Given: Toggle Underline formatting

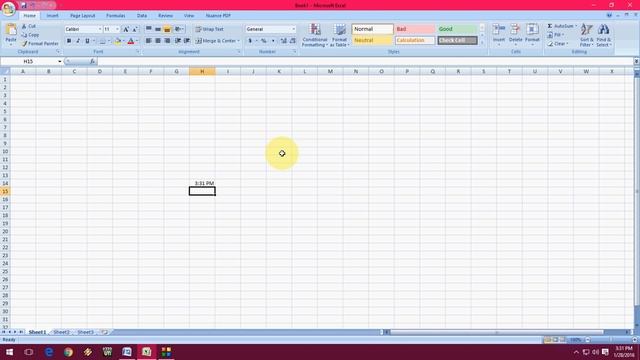Looking at the screenshot, I should click(x=87, y=41).
